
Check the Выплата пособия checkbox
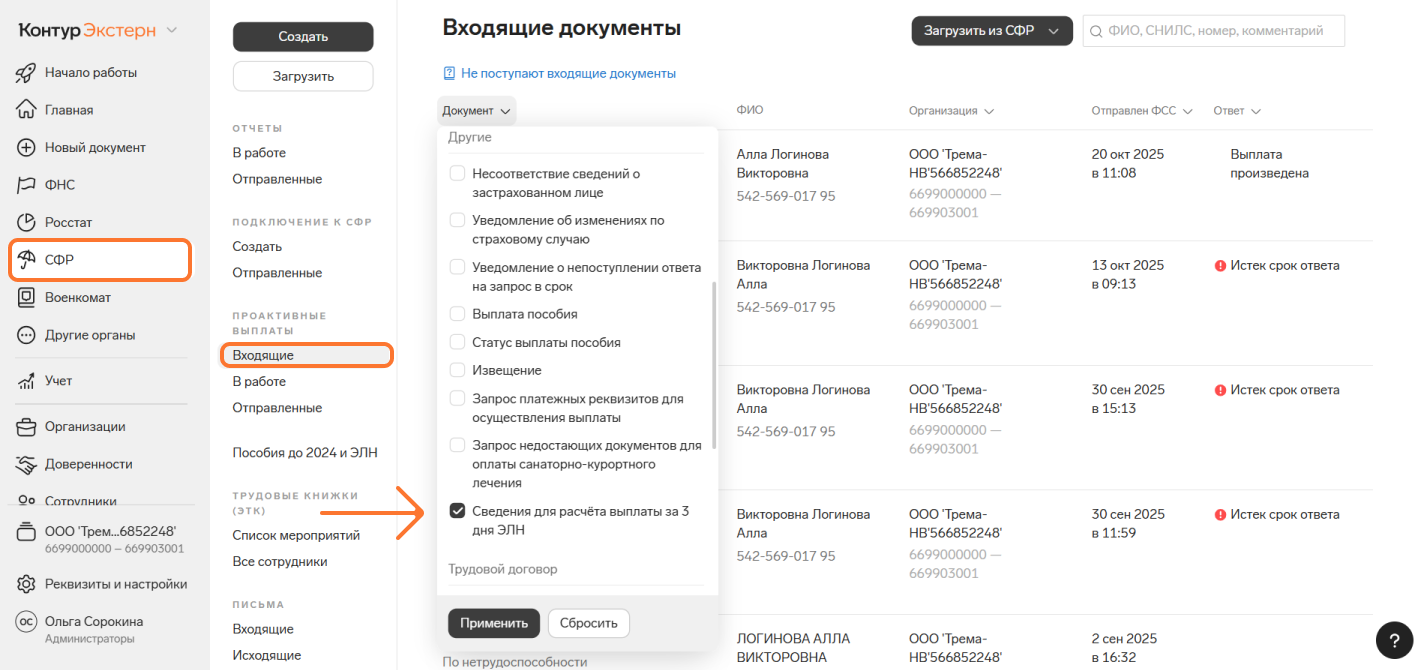457,314
